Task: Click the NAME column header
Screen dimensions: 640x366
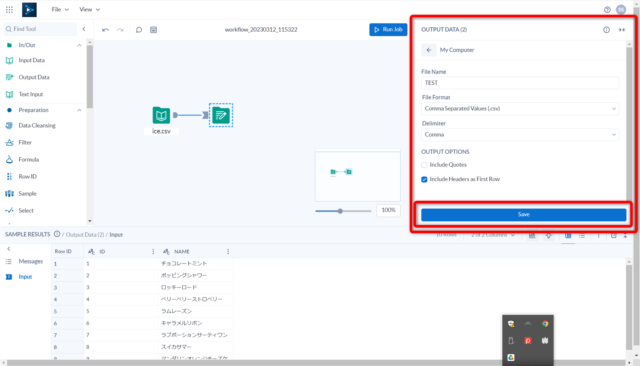Action: 196,252
